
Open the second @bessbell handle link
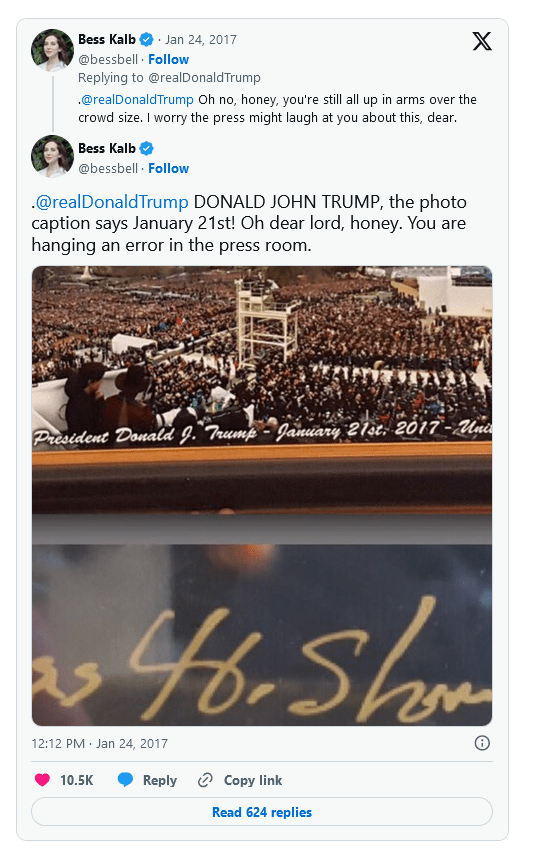coord(108,168)
